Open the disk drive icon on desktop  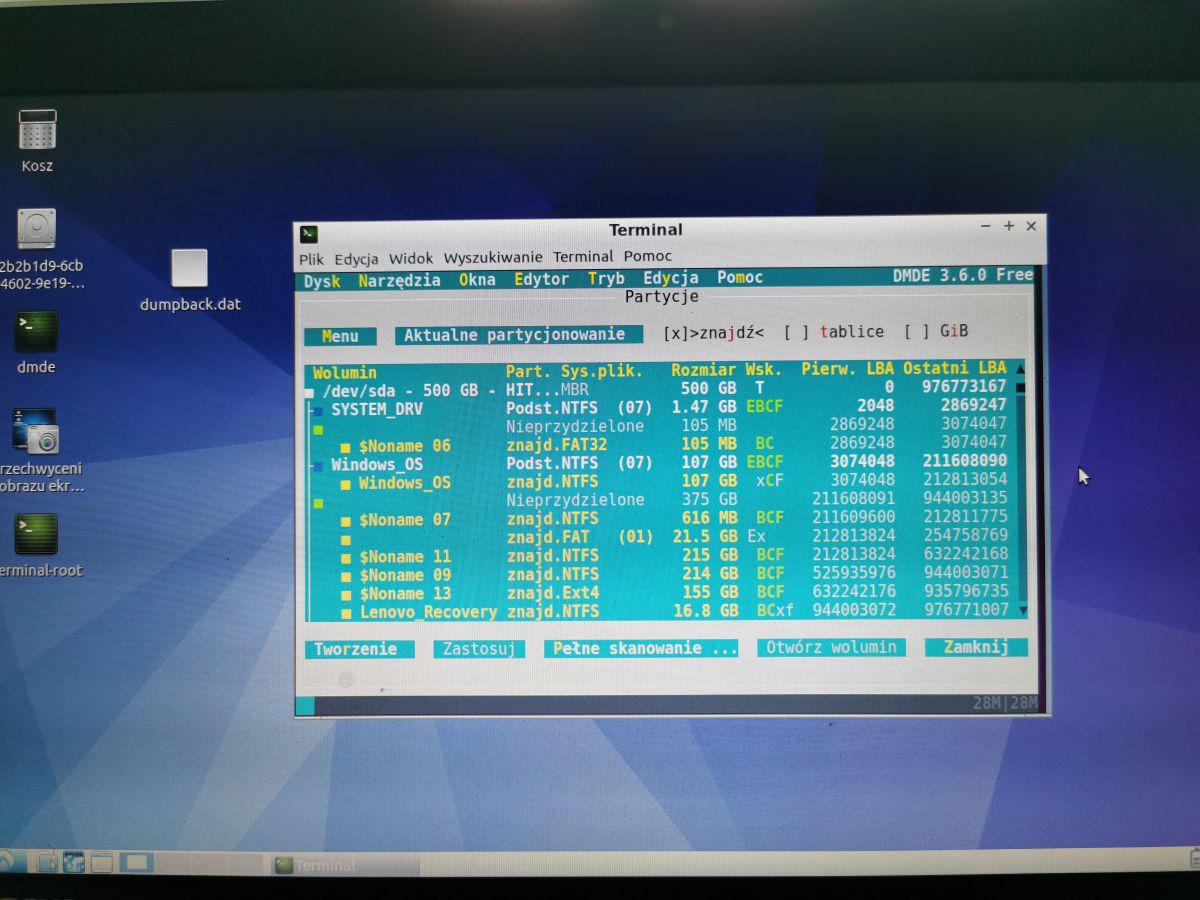pyautogui.click(x=37, y=229)
